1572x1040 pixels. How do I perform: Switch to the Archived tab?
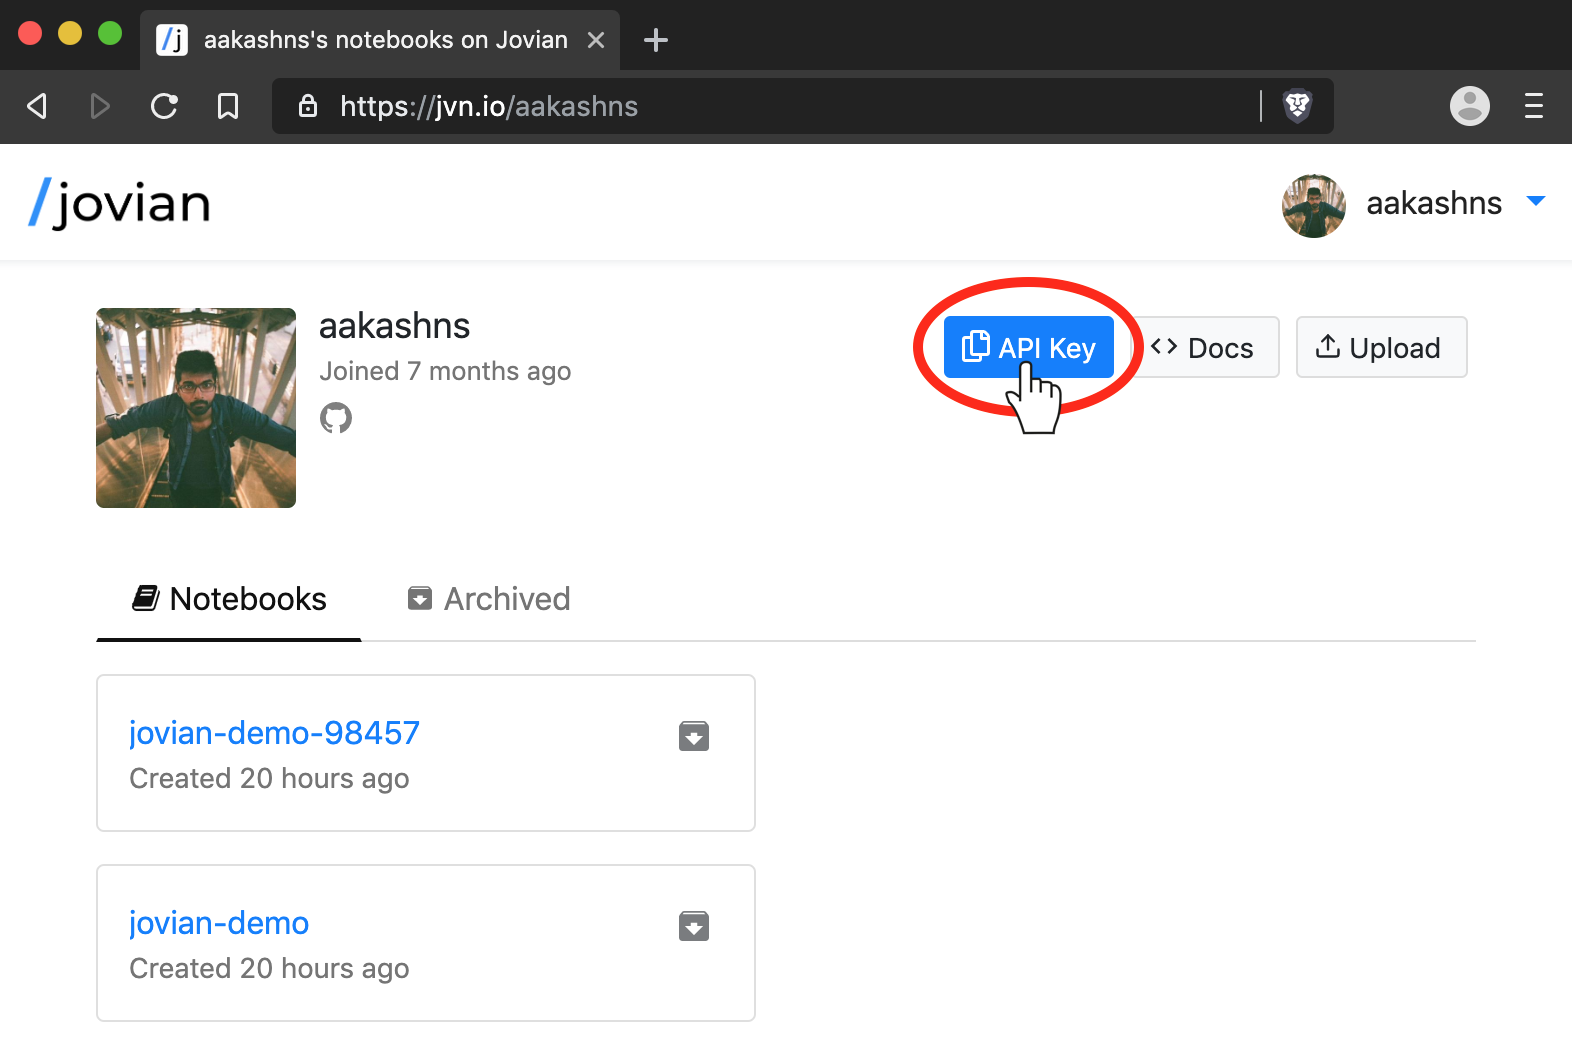[489, 599]
